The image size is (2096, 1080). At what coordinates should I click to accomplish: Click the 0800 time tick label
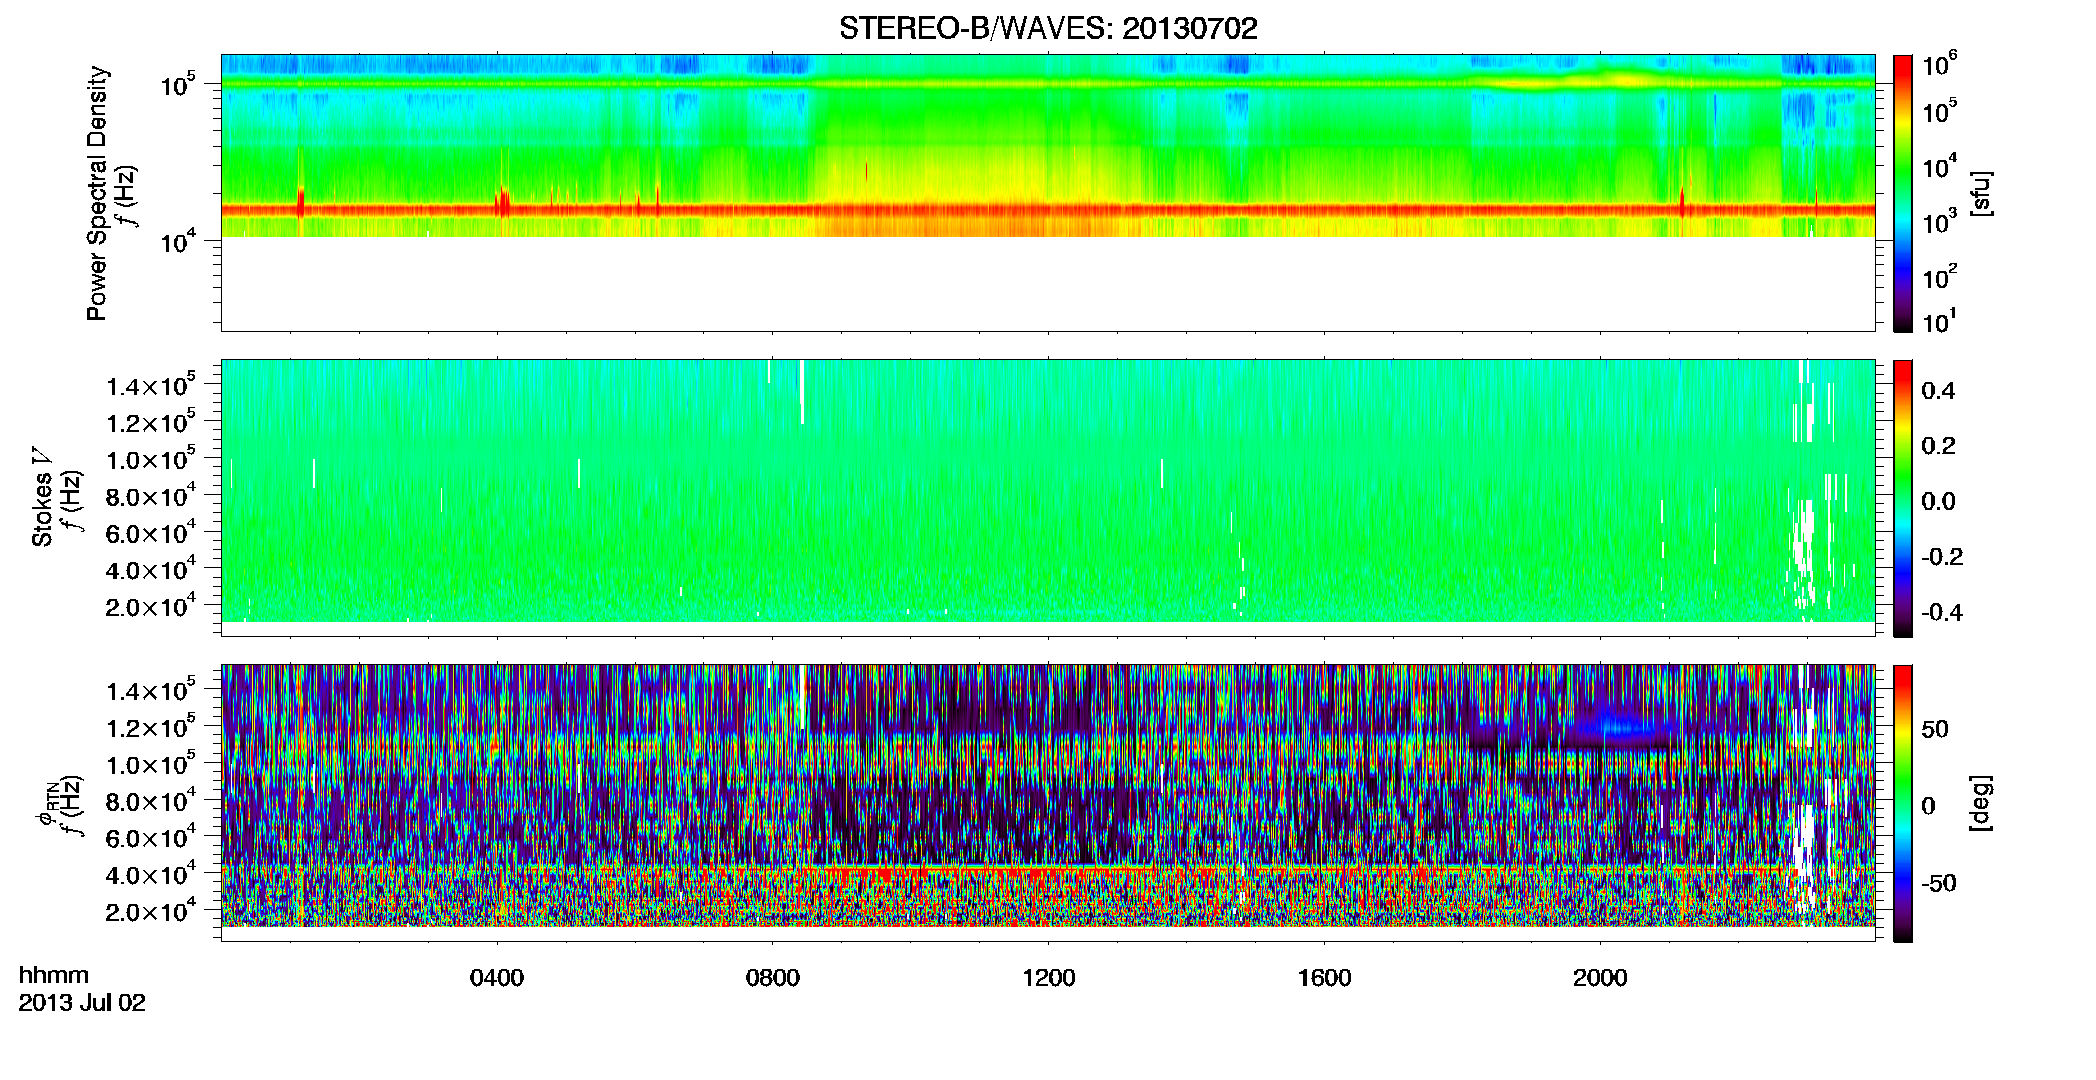click(773, 978)
